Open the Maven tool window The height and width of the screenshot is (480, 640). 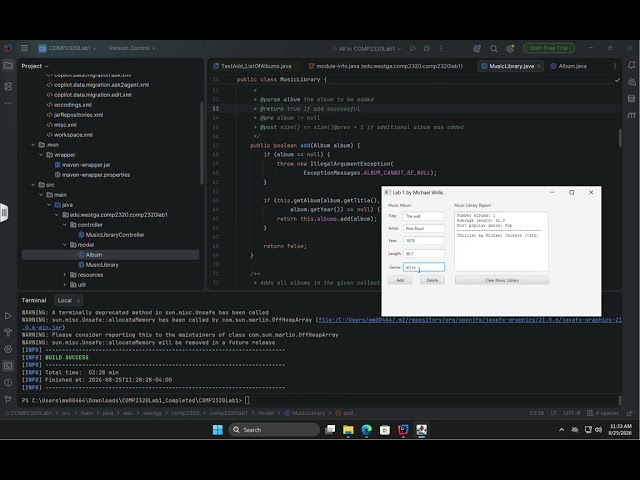[631, 116]
